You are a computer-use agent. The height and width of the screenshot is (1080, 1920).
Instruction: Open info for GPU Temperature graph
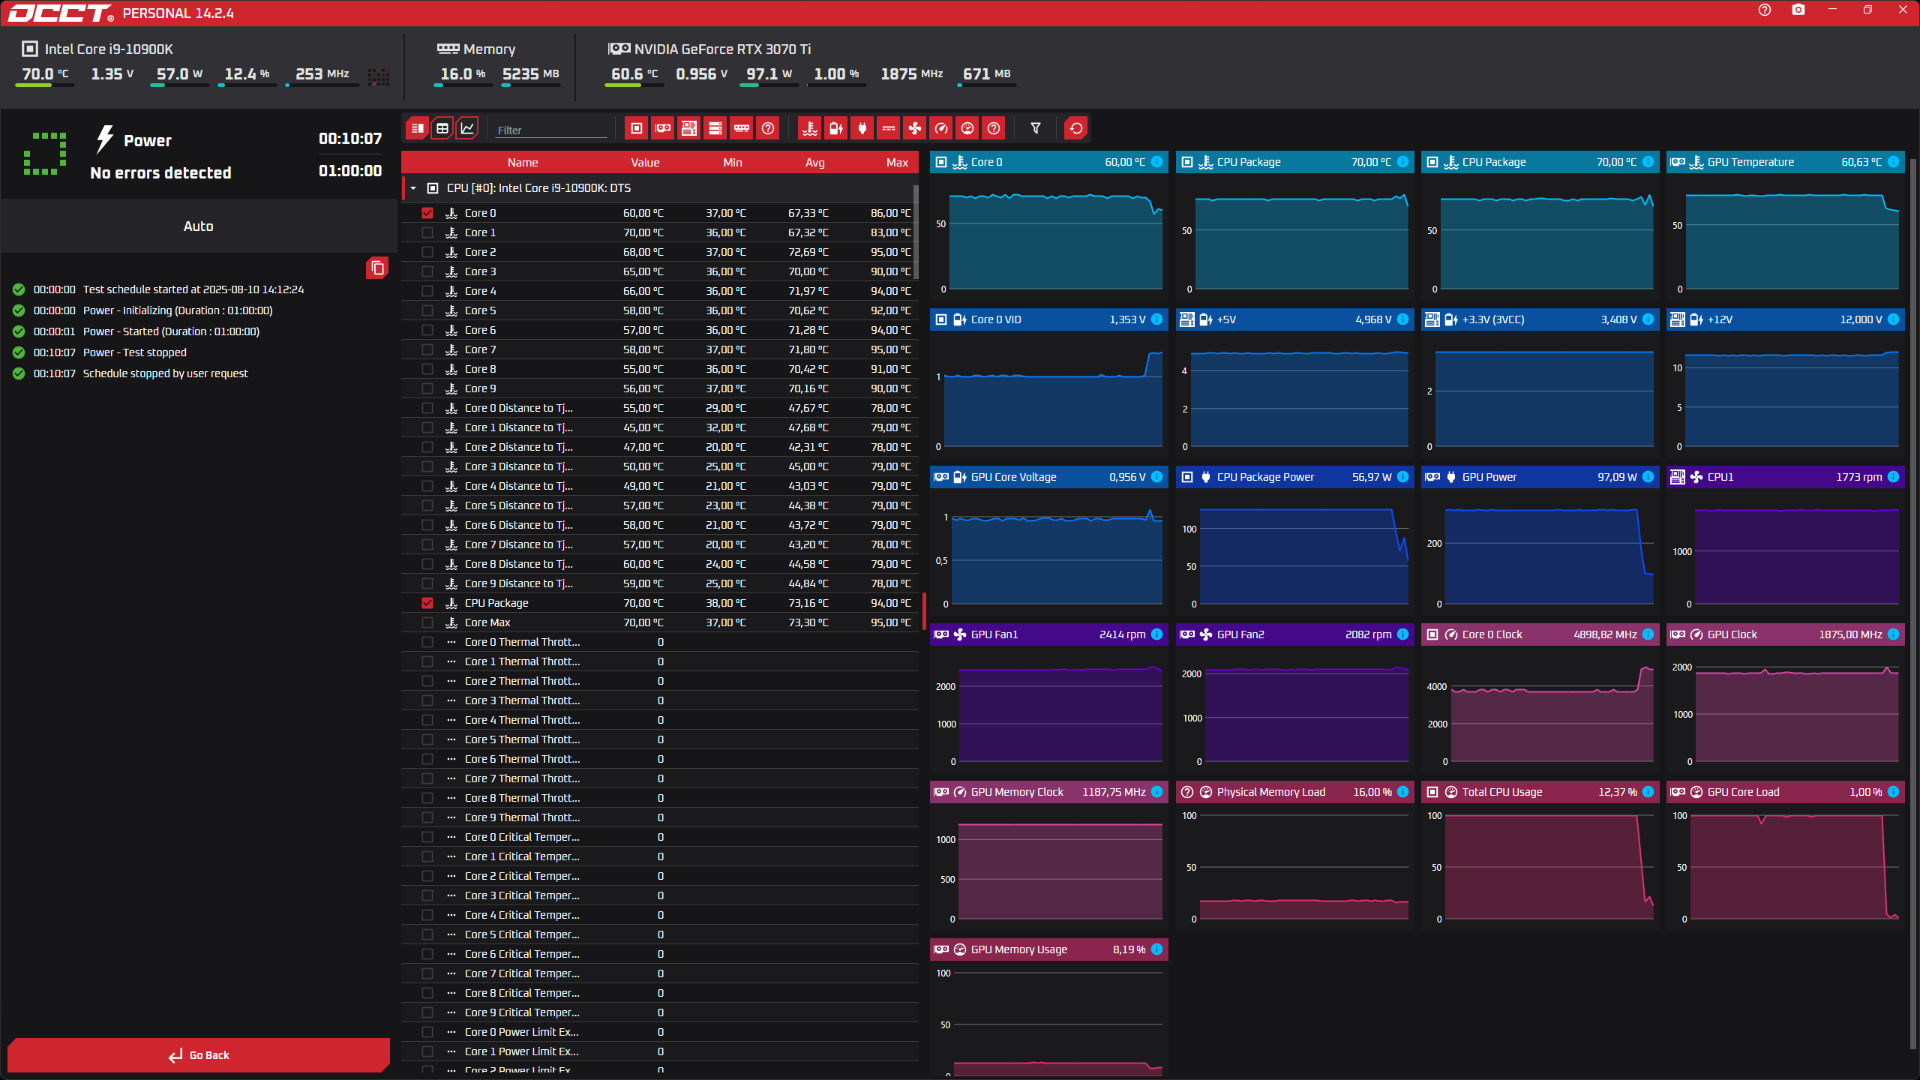(x=1893, y=162)
